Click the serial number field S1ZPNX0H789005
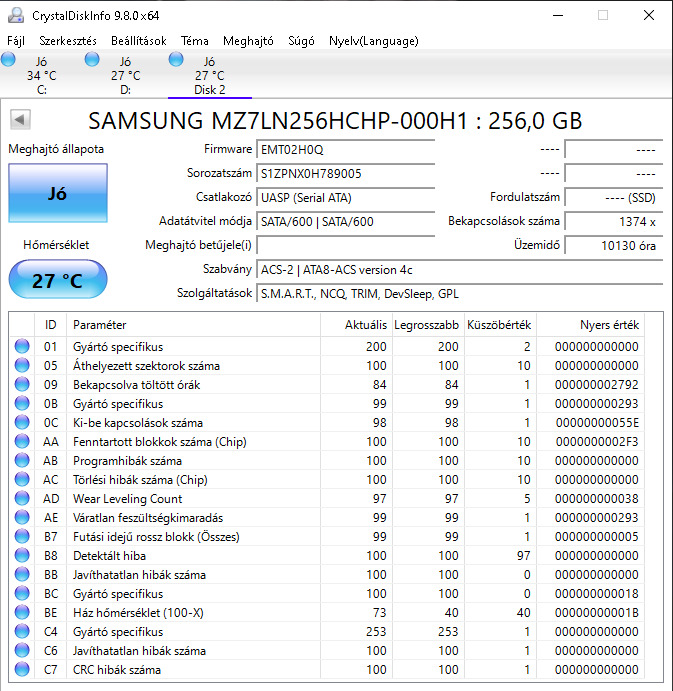 (x=346, y=174)
